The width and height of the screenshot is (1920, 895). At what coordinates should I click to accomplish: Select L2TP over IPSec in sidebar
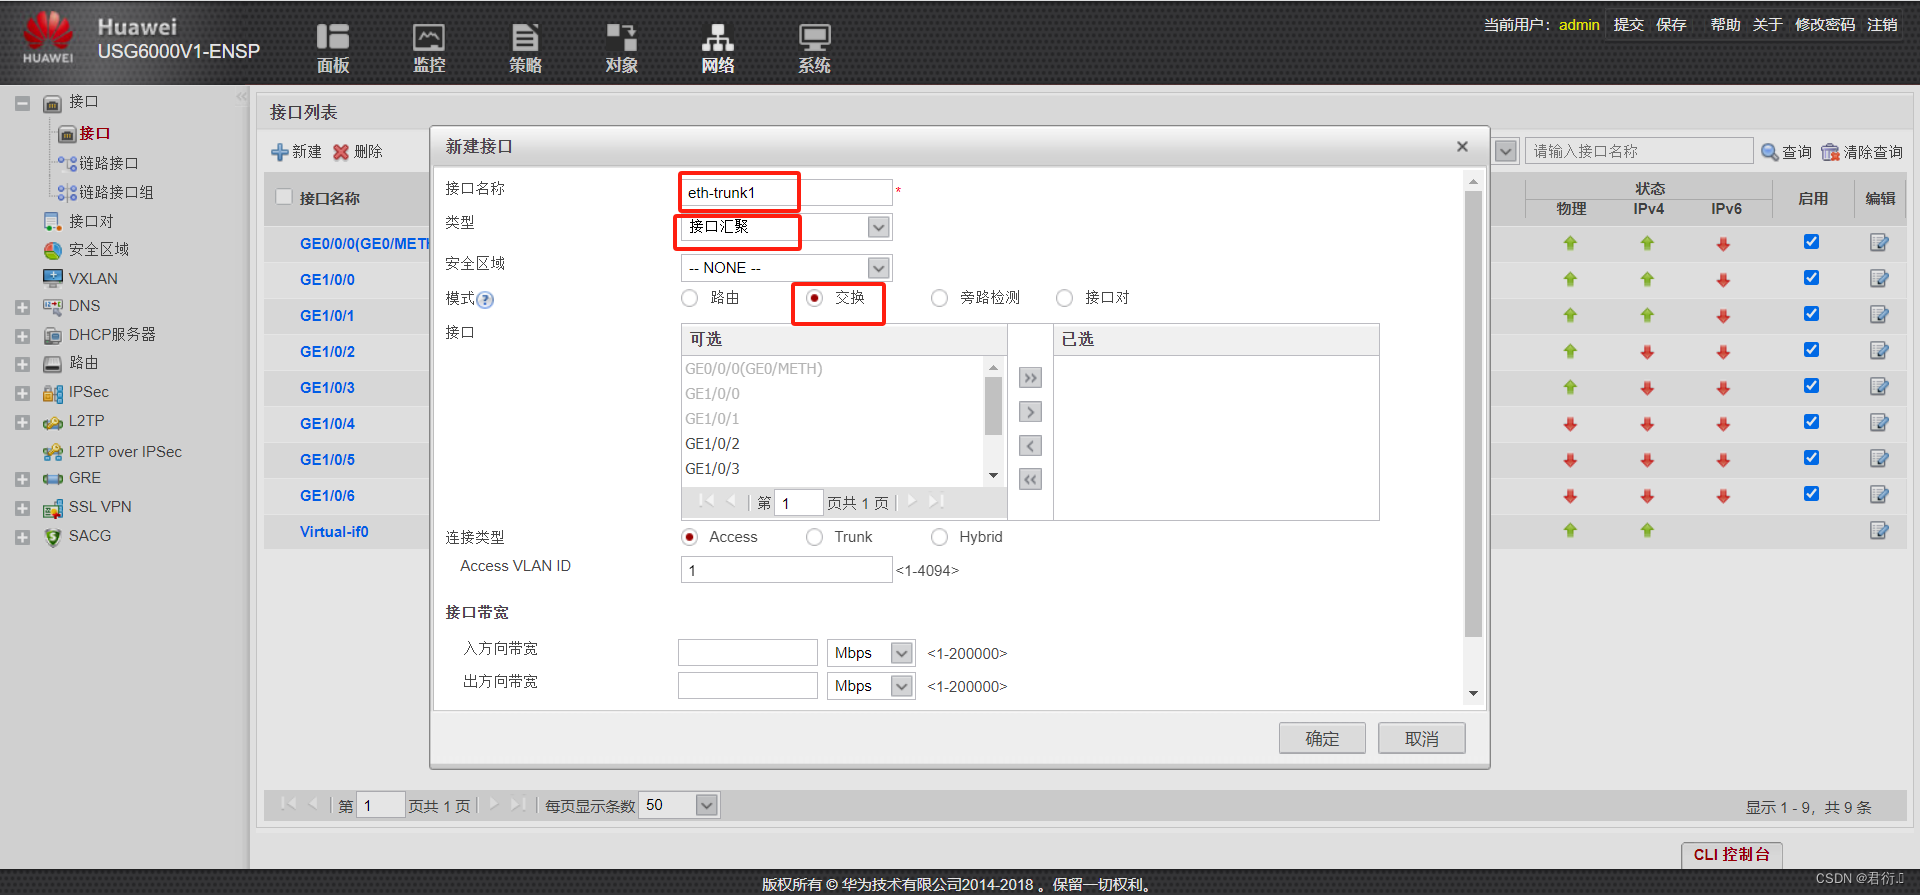click(x=125, y=452)
